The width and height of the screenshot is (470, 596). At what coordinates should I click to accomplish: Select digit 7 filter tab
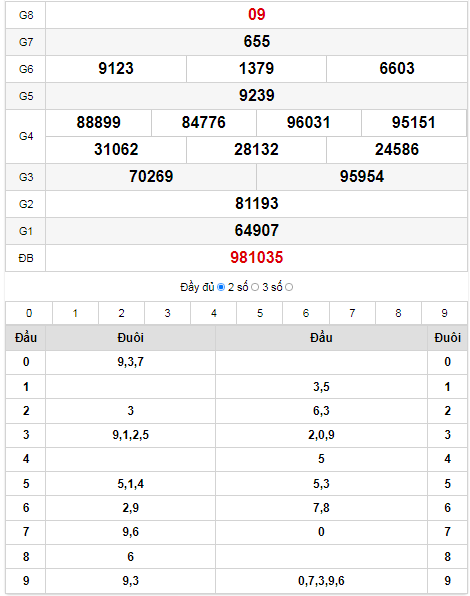pos(352,313)
